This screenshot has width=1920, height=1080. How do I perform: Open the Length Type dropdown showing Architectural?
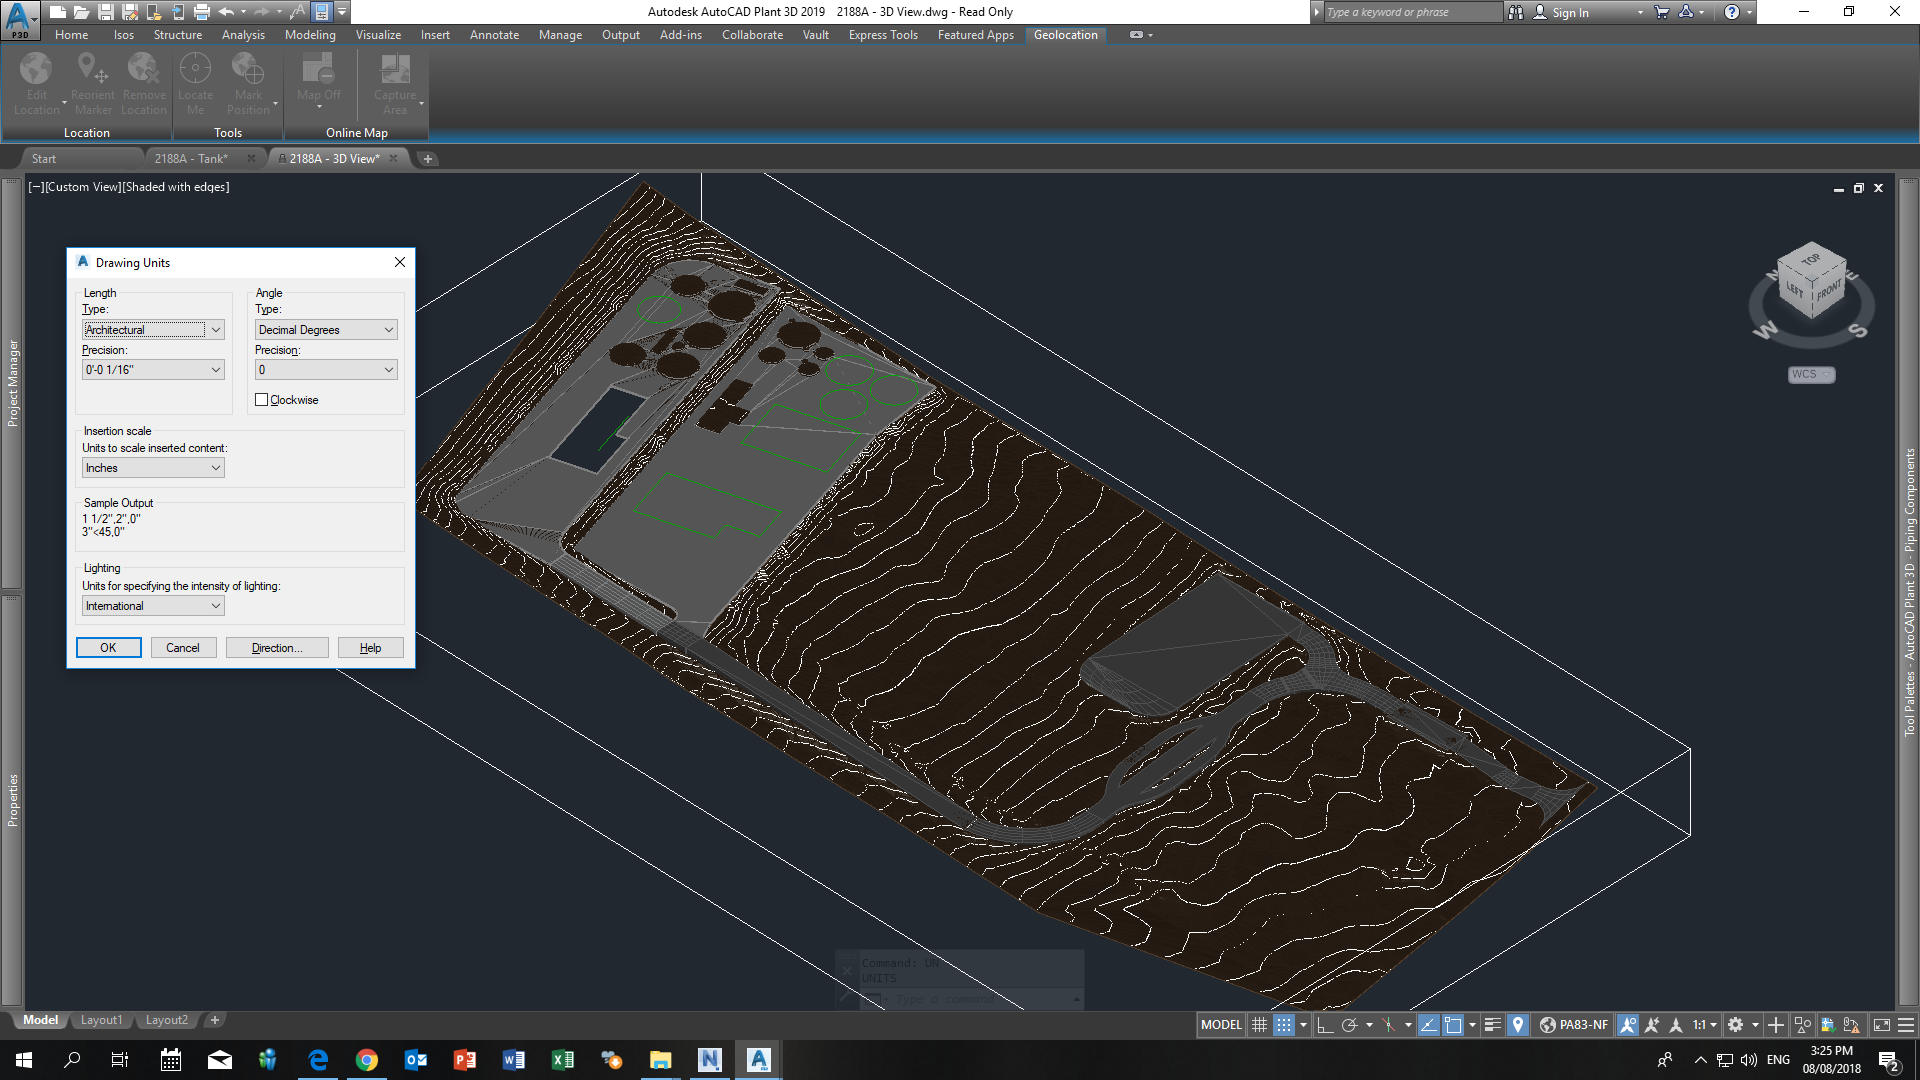point(153,330)
